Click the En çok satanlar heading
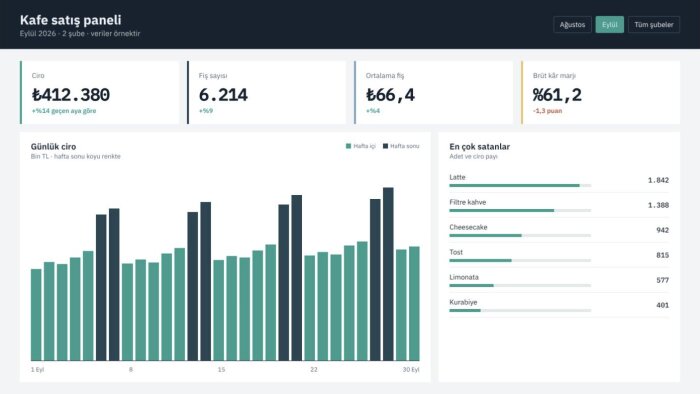700x394 pixels. (x=479, y=146)
